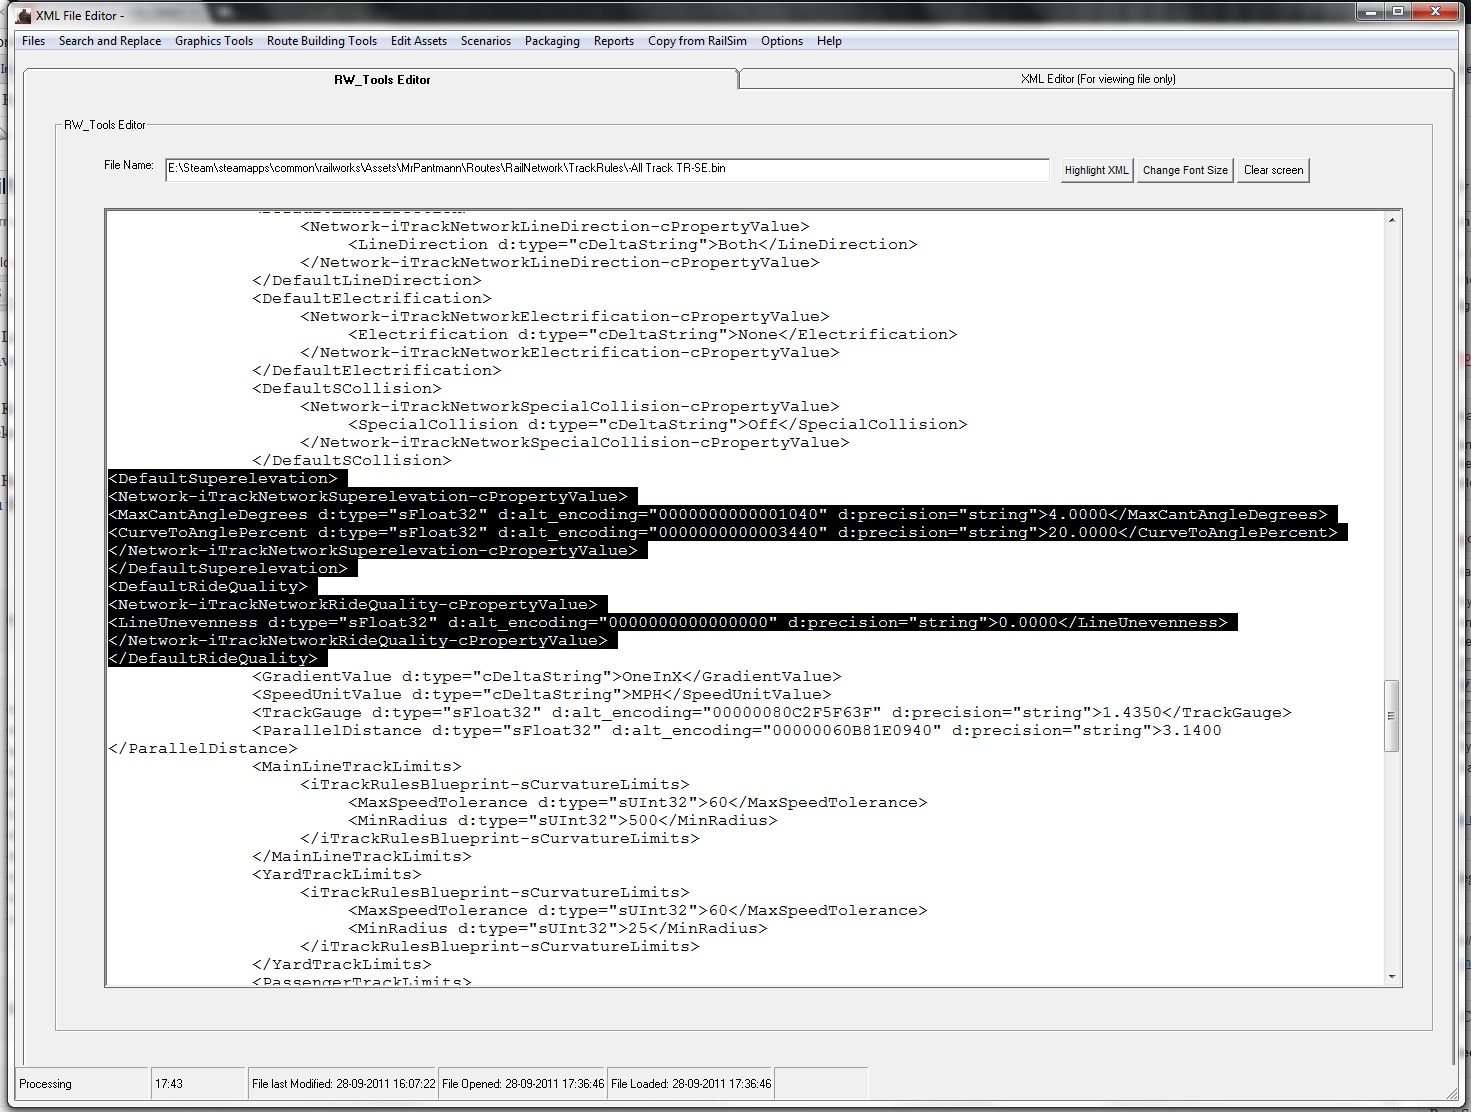Screen dimensions: 1471x1112
Task: Click the closing YardTrackLimits tag
Action: [341, 965]
